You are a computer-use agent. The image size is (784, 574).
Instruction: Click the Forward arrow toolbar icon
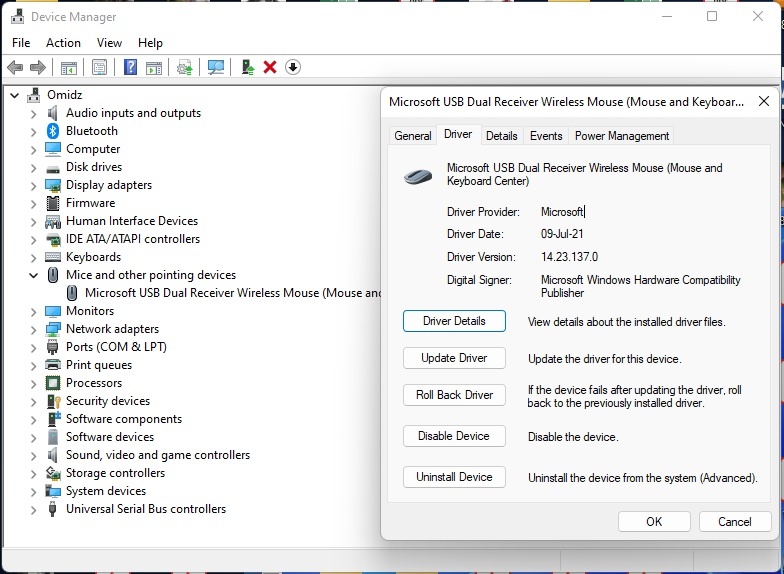click(x=38, y=67)
